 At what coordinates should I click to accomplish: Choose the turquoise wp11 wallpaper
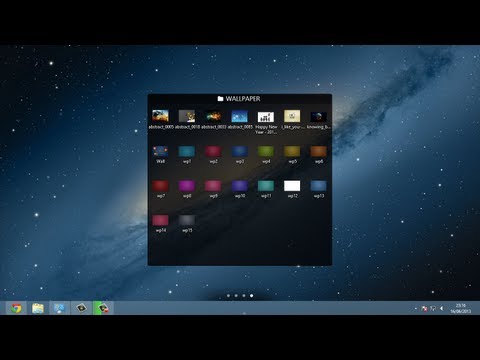[x=266, y=186]
